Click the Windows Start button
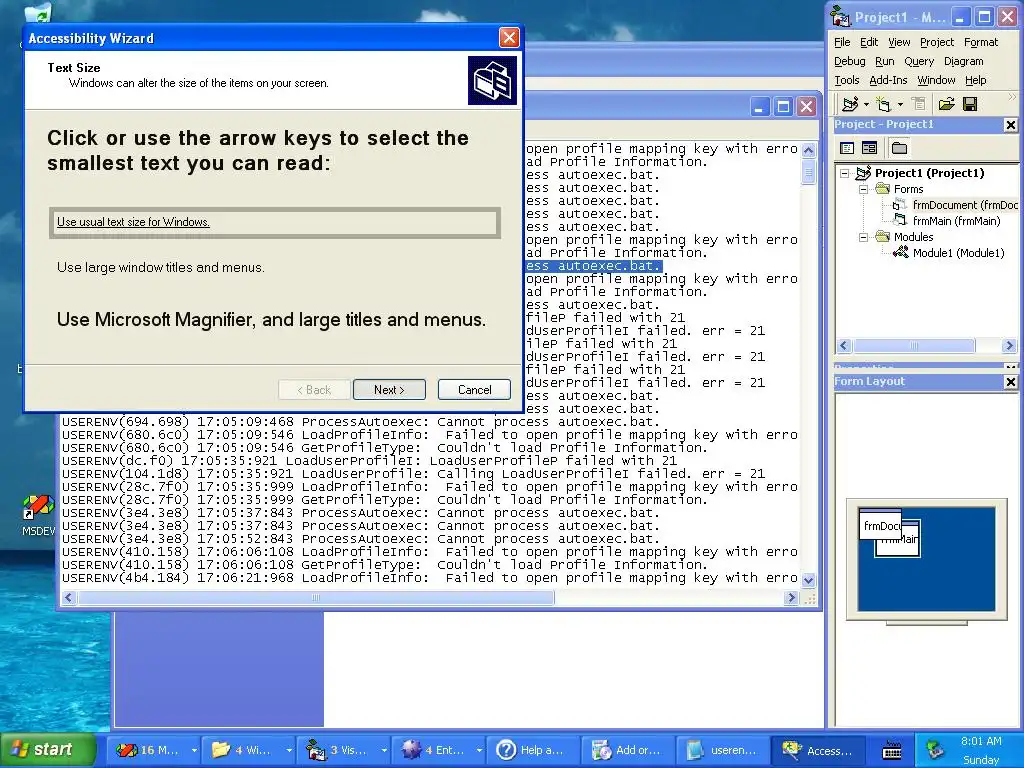 coord(48,750)
